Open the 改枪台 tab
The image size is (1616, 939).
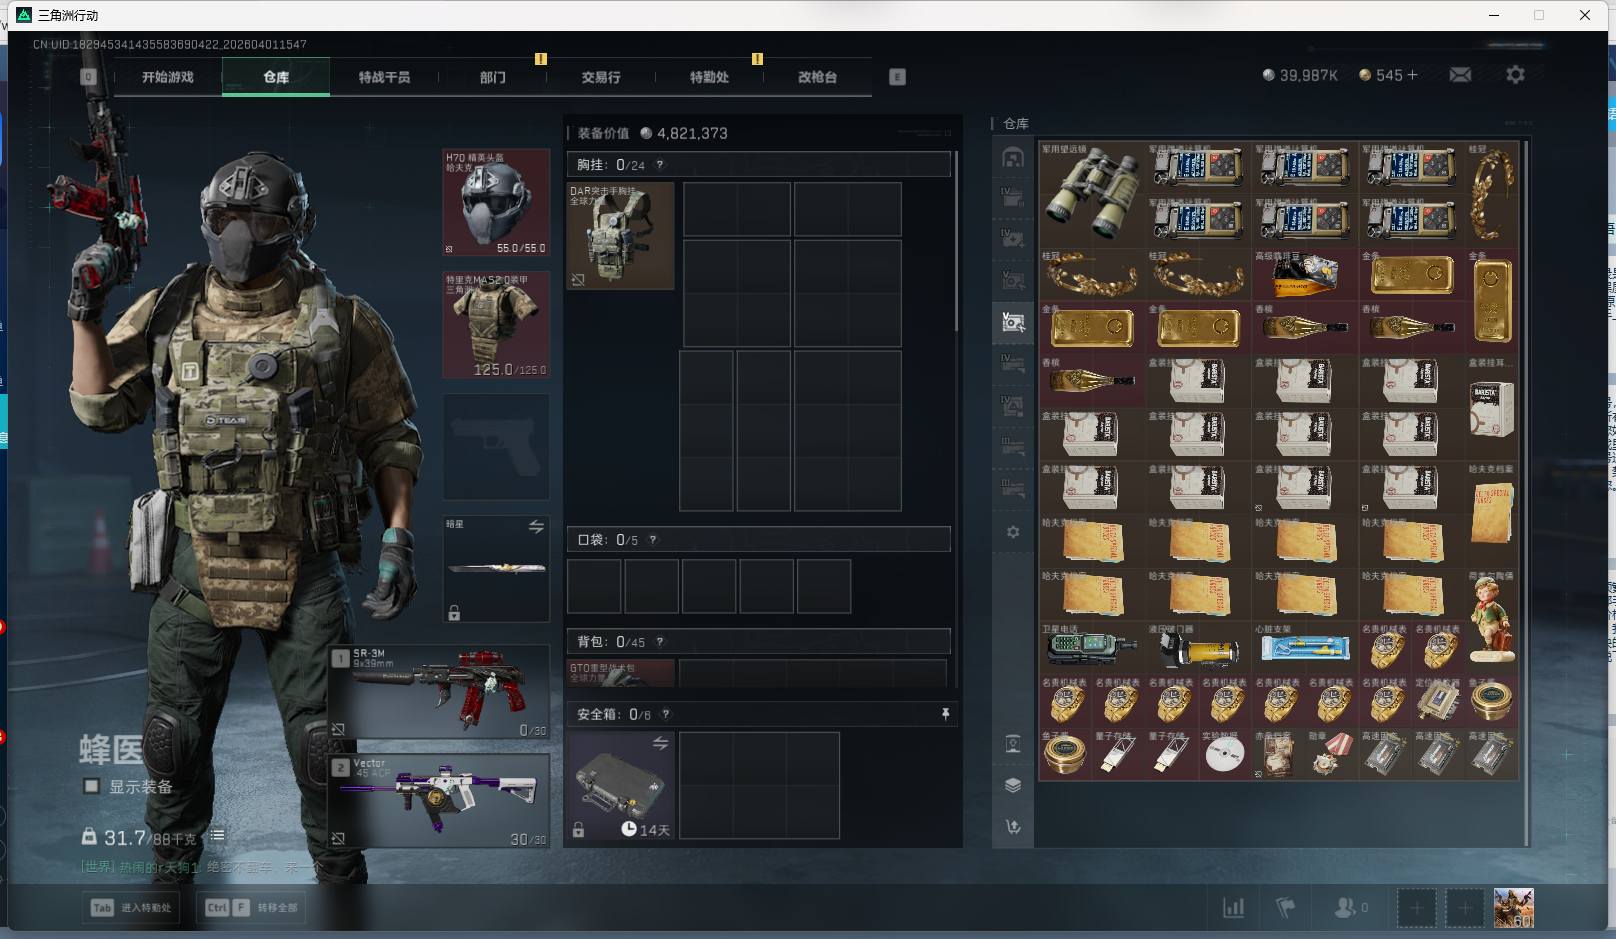coord(817,77)
